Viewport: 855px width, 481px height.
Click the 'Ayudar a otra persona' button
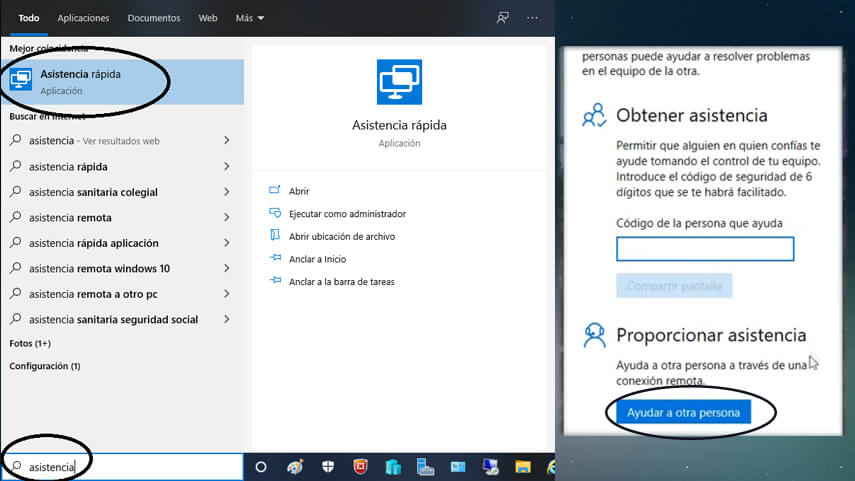(x=683, y=412)
